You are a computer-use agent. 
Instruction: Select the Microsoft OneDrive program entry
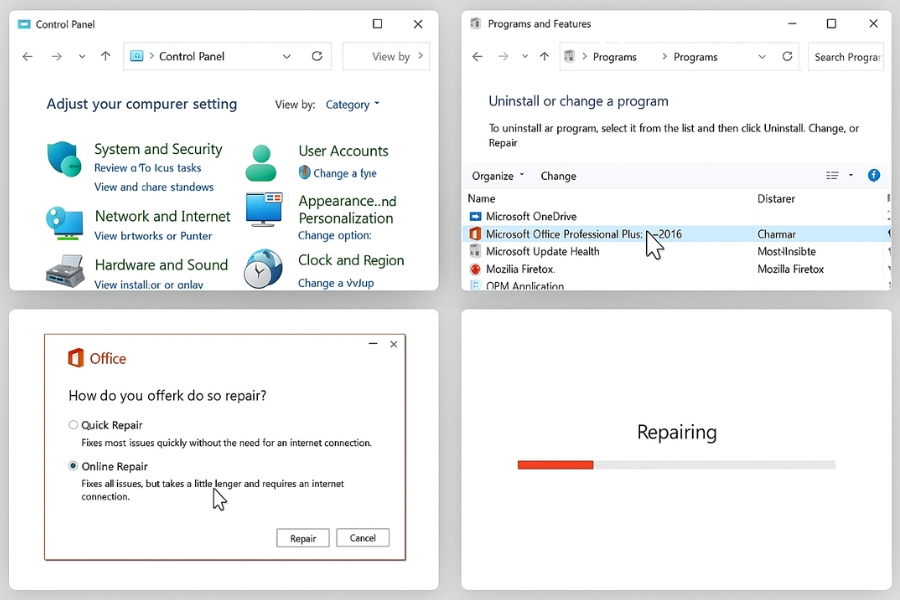click(x=530, y=216)
